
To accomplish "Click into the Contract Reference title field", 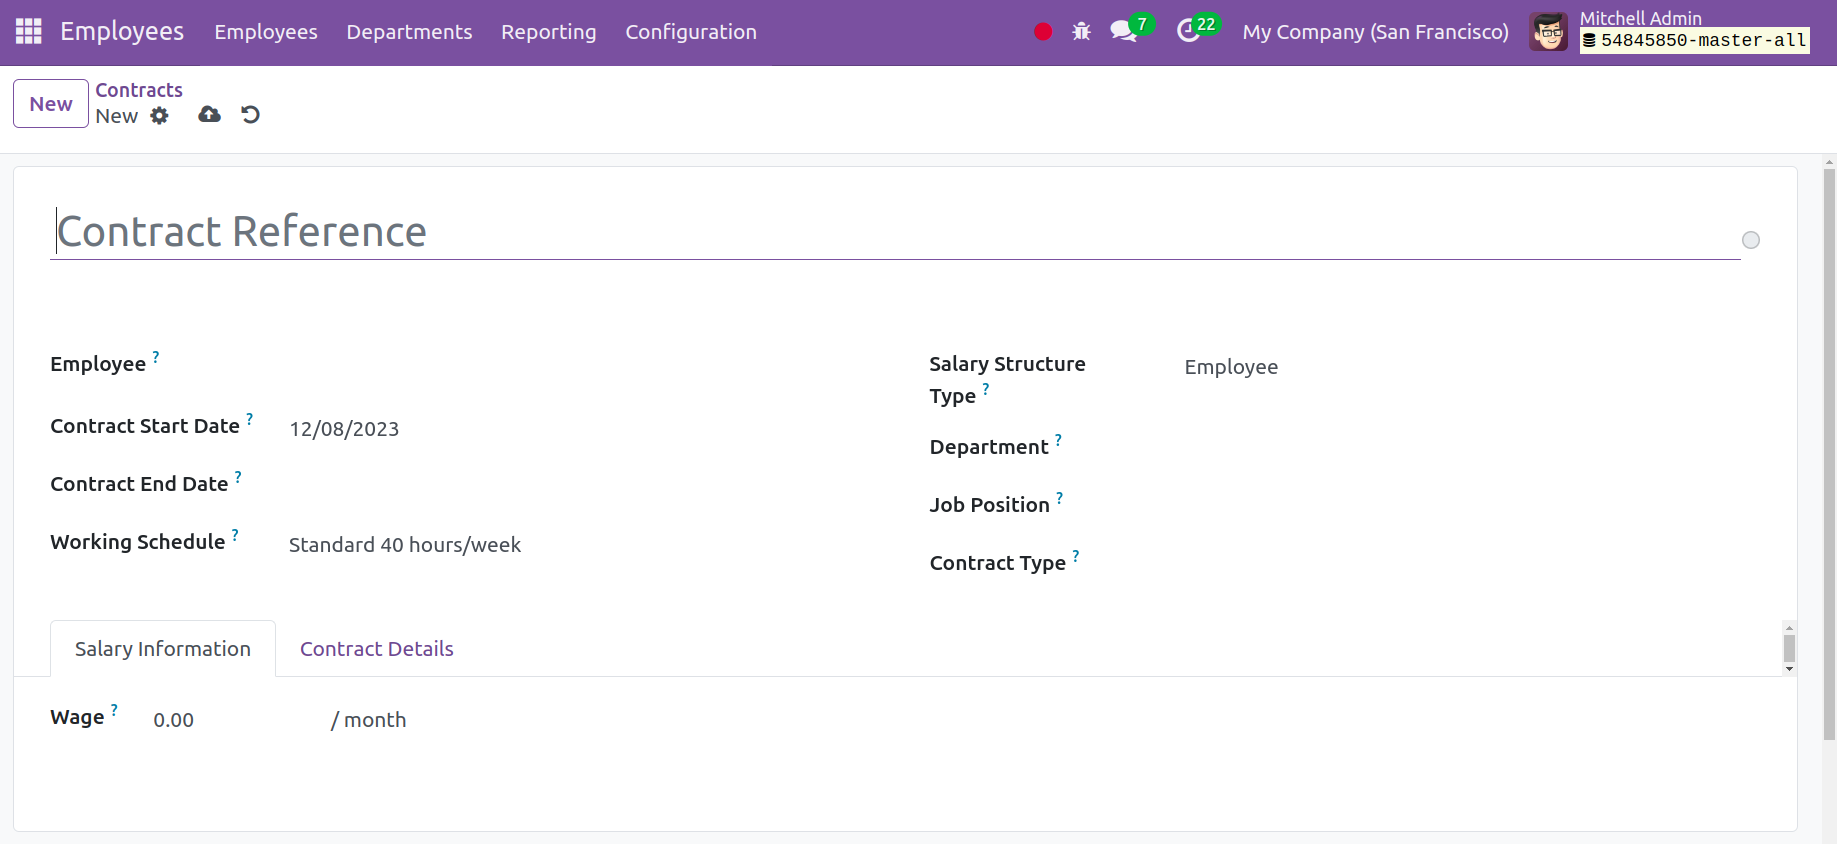I will tap(895, 231).
